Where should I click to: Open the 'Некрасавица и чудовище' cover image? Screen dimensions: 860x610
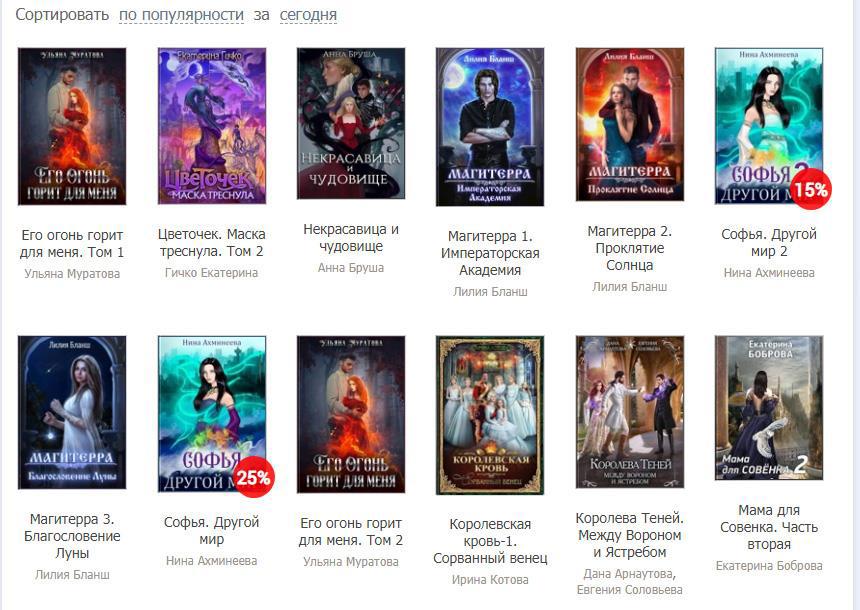point(351,123)
